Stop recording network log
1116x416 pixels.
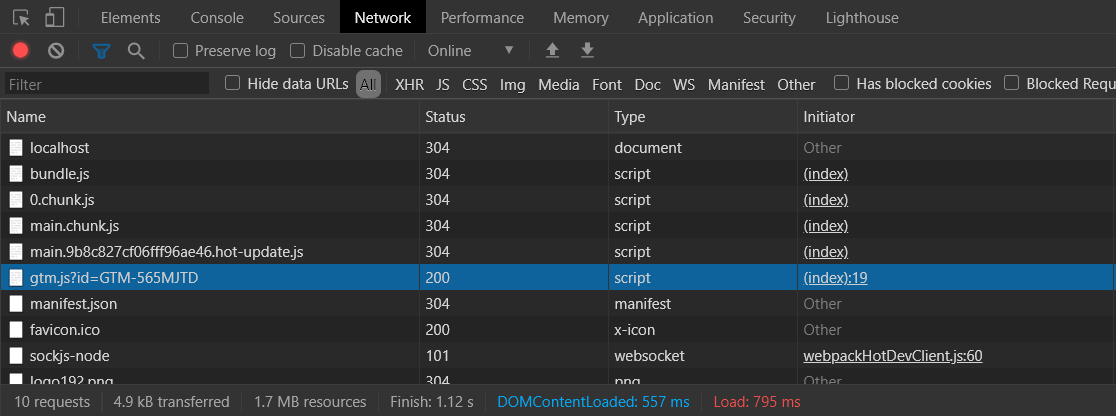[x=20, y=50]
